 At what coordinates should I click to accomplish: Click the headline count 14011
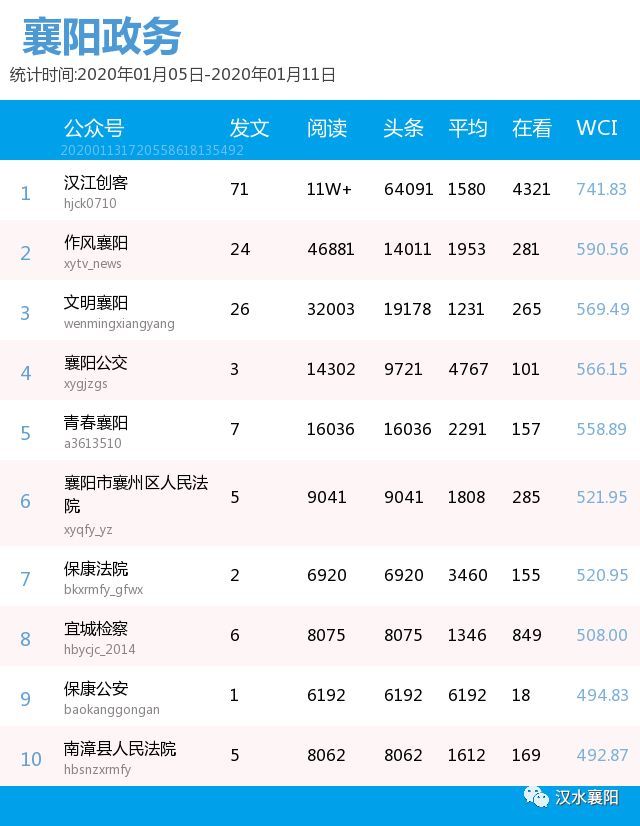[407, 249]
